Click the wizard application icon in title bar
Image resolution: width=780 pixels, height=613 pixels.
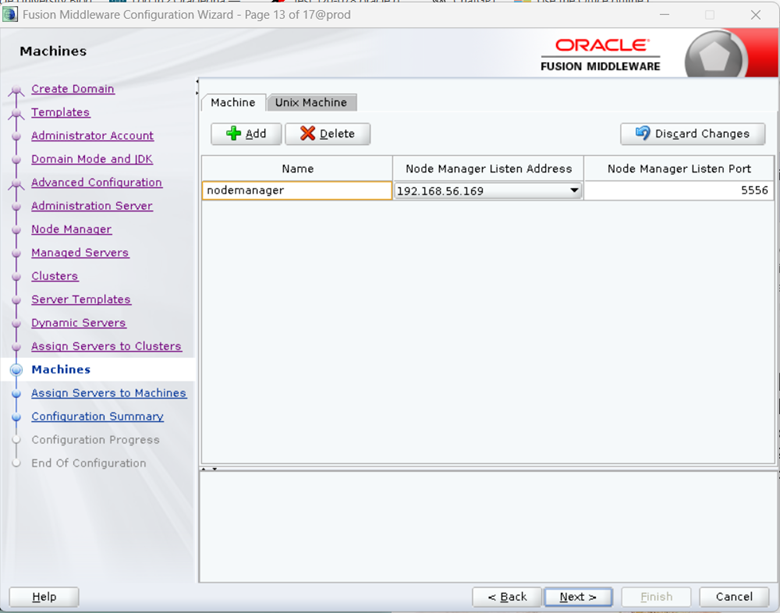tap(10, 14)
